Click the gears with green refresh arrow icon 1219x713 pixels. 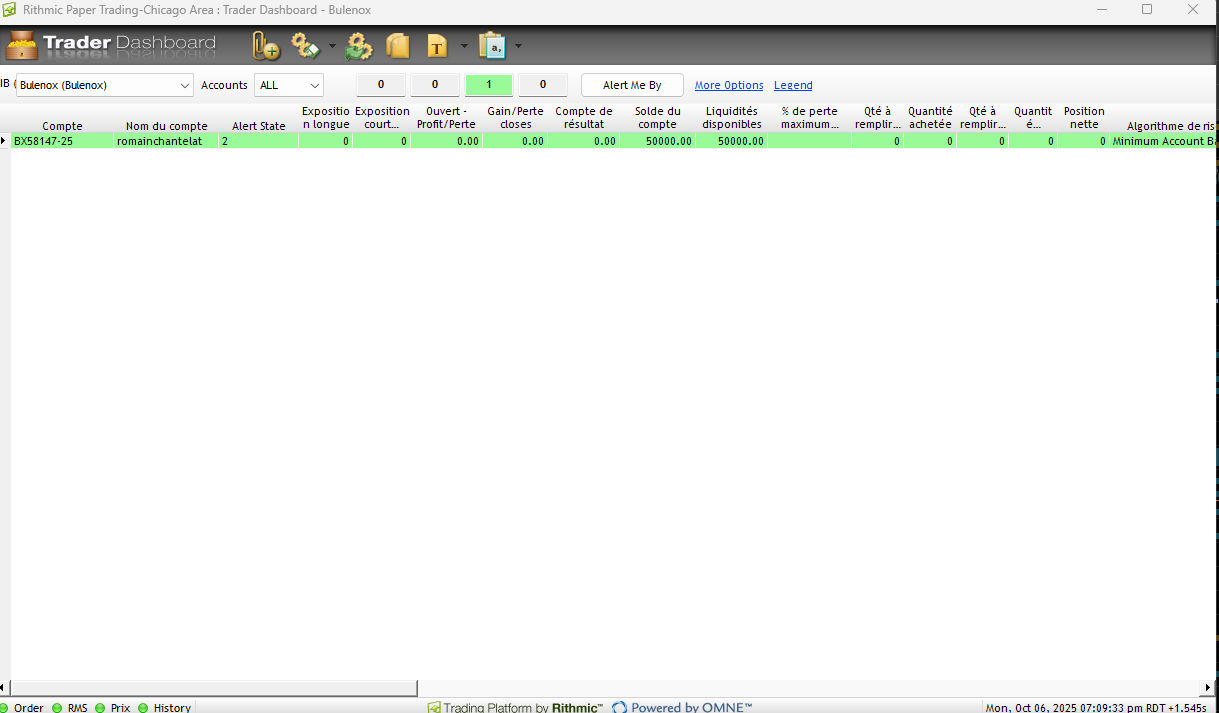pos(358,46)
